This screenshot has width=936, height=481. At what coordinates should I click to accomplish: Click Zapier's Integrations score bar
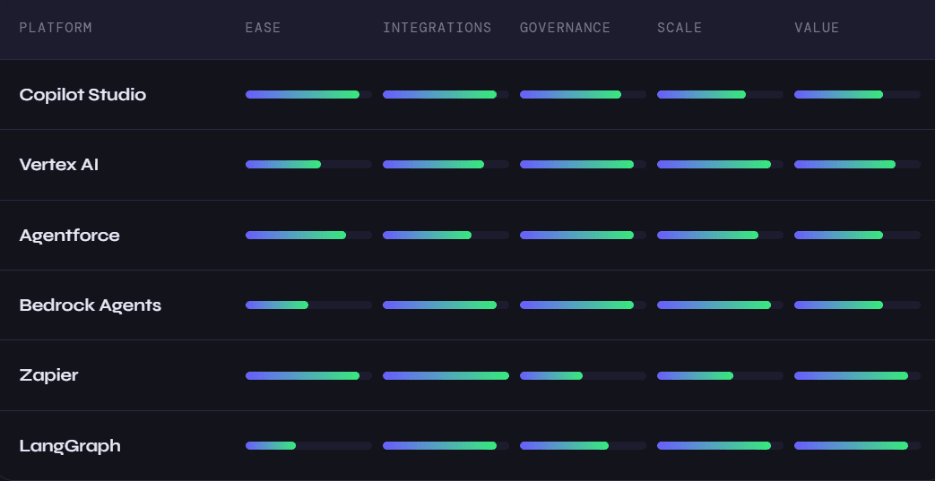pyautogui.click(x=446, y=376)
